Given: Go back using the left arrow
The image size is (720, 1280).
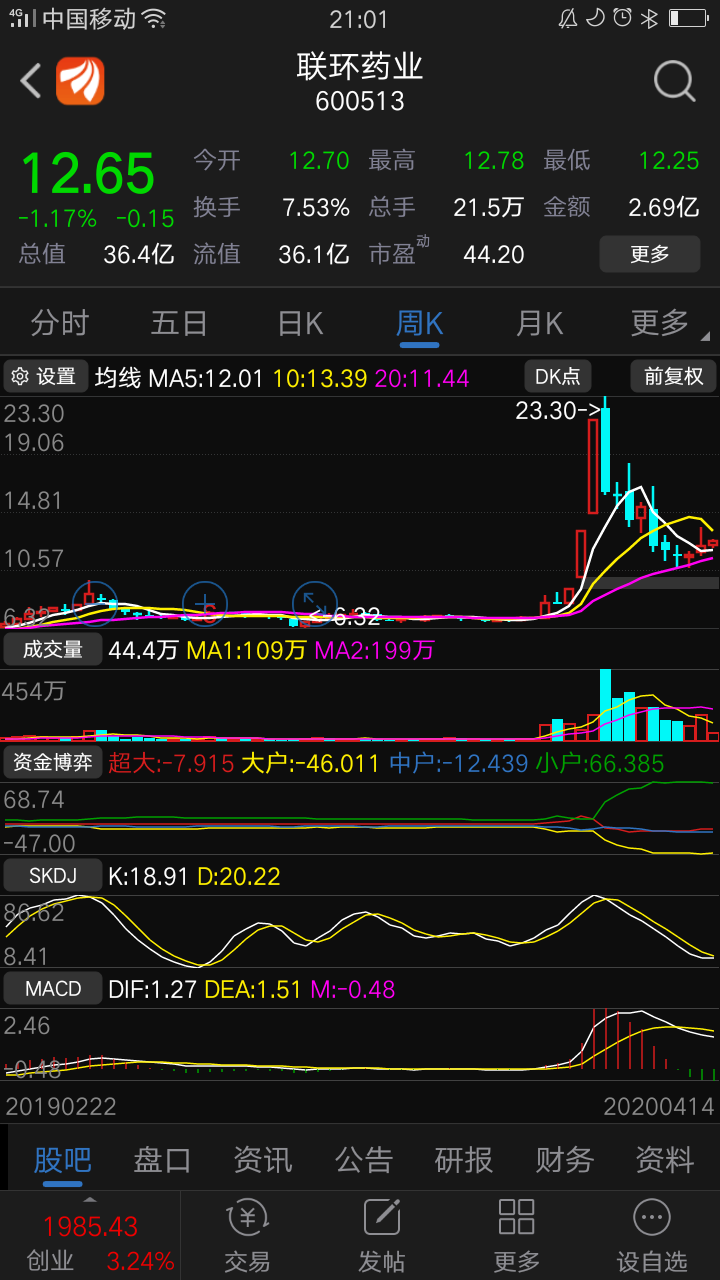Looking at the screenshot, I should [x=31, y=81].
